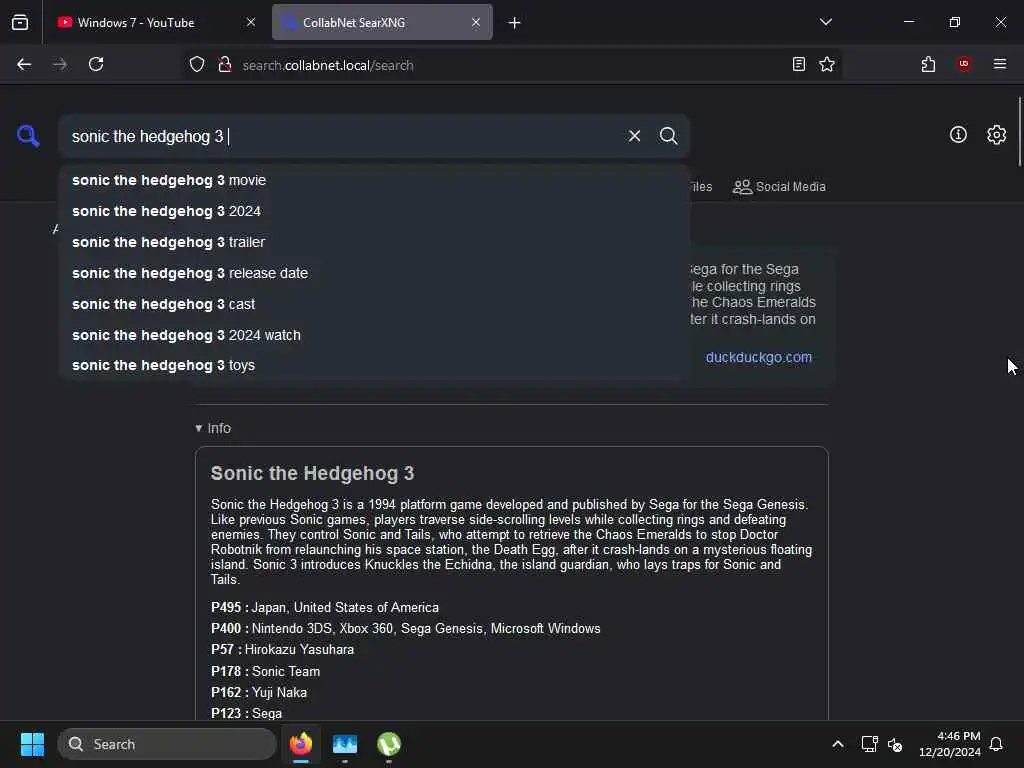This screenshot has height=768, width=1024.
Task: Open the uBlock Origin extension icon
Action: [963, 64]
